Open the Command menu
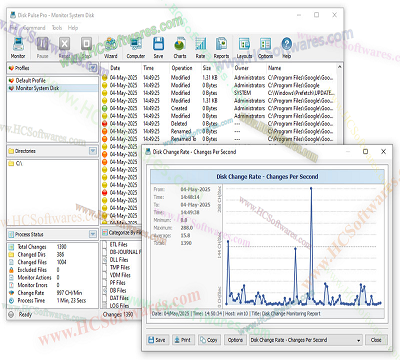This screenshot has height=360, width=400. coord(34,28)
